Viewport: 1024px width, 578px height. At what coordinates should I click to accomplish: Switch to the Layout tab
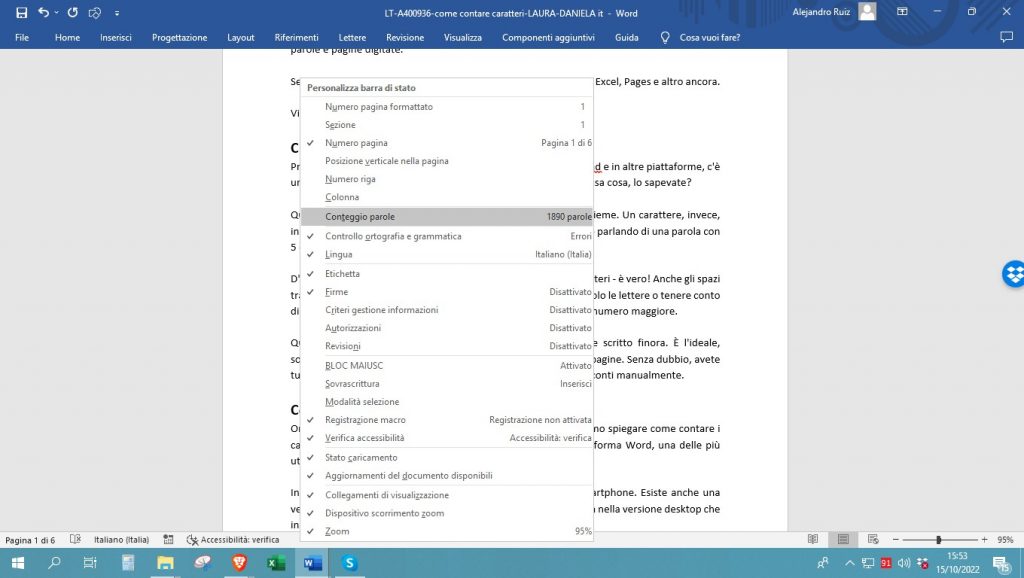(x=241, y=37)
